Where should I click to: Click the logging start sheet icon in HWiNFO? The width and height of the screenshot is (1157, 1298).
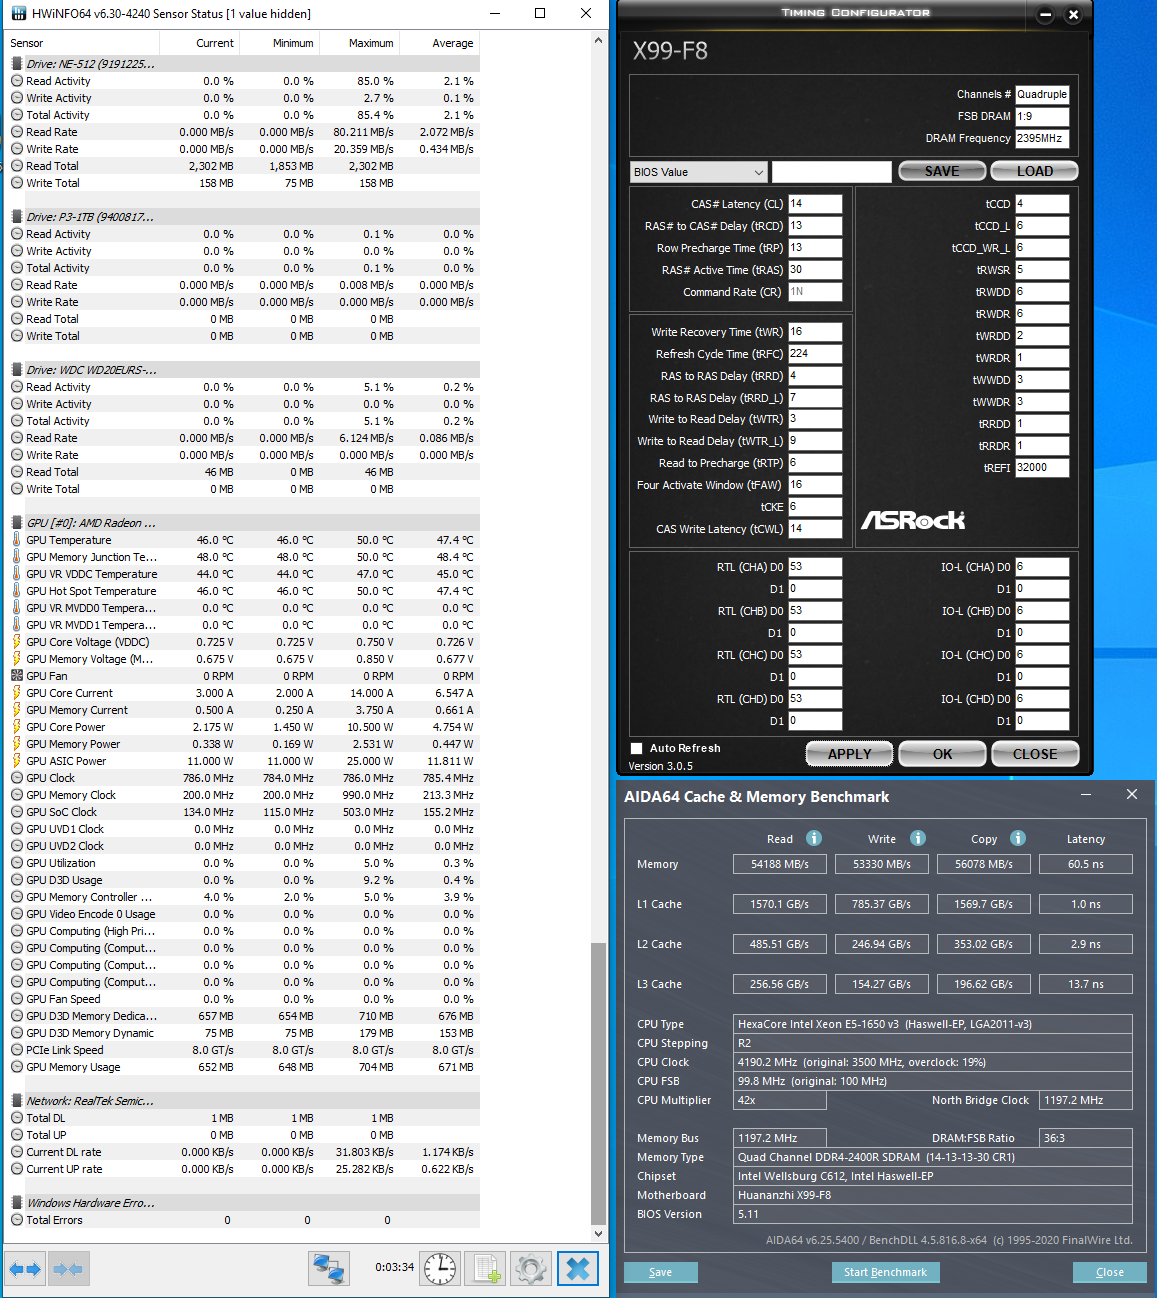pyautogui.click(x=486, y=1269)
